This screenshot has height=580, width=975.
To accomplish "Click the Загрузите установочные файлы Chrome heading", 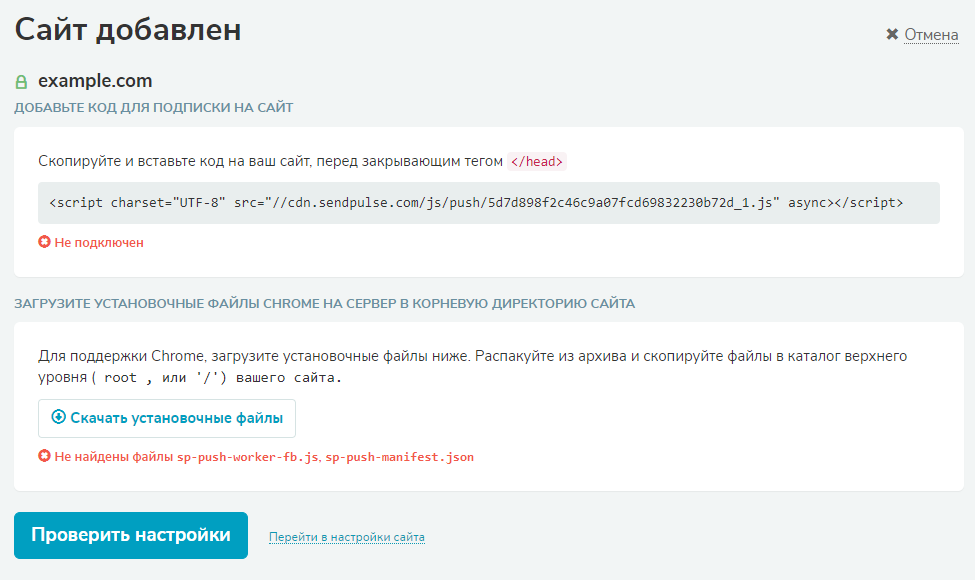I will [x=325, y=304].
